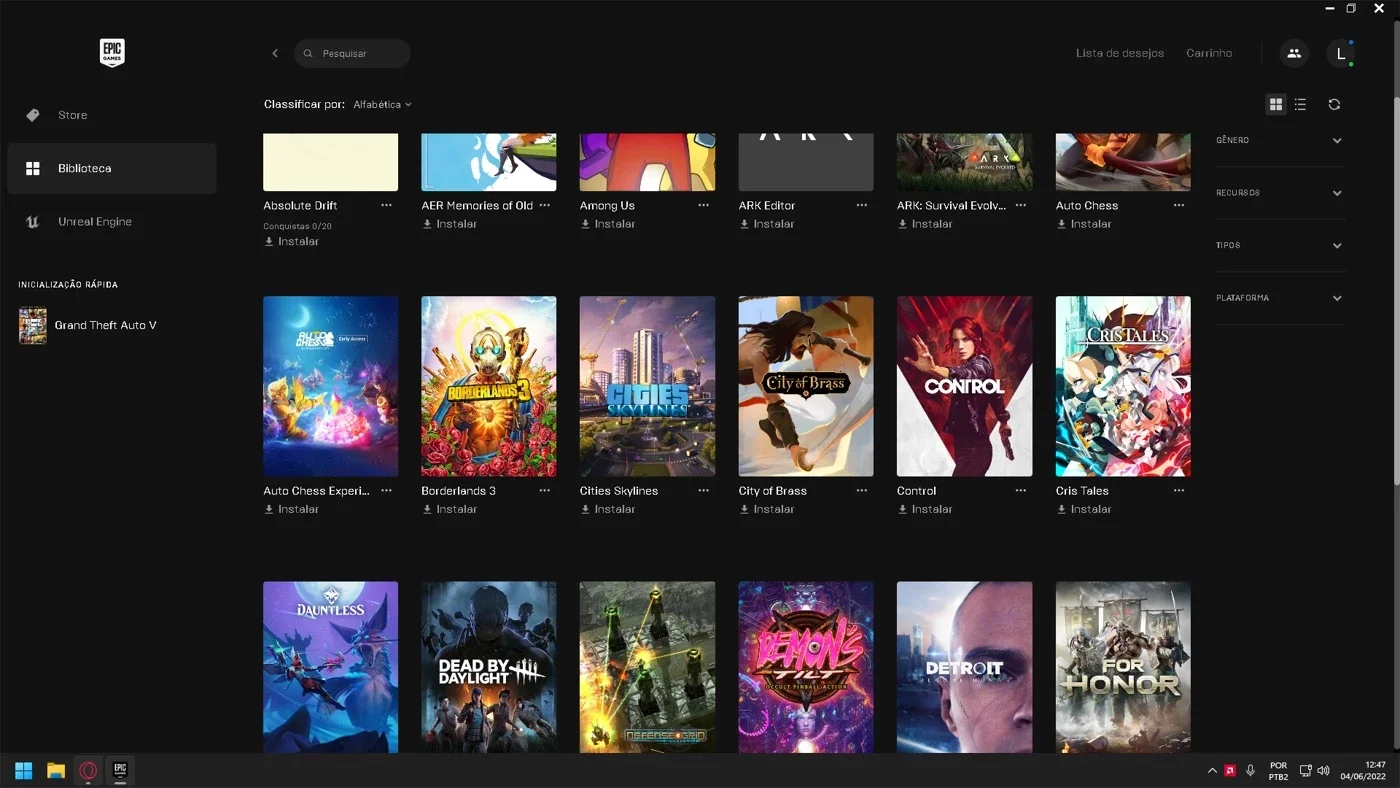The width and height of the screenshot is (1400, 788).
Task: Expand the TIPOS filter
Action: coord(1280,246)
